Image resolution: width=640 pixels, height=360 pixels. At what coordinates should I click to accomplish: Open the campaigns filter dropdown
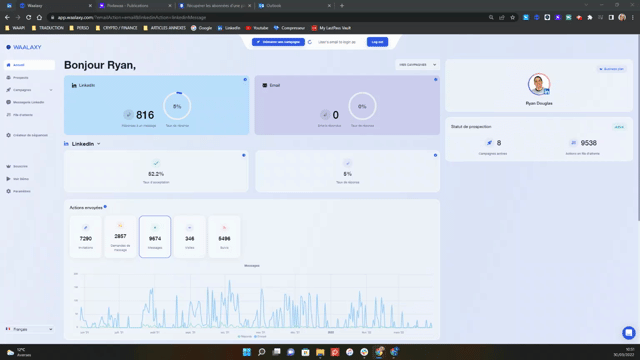(417, 64)
